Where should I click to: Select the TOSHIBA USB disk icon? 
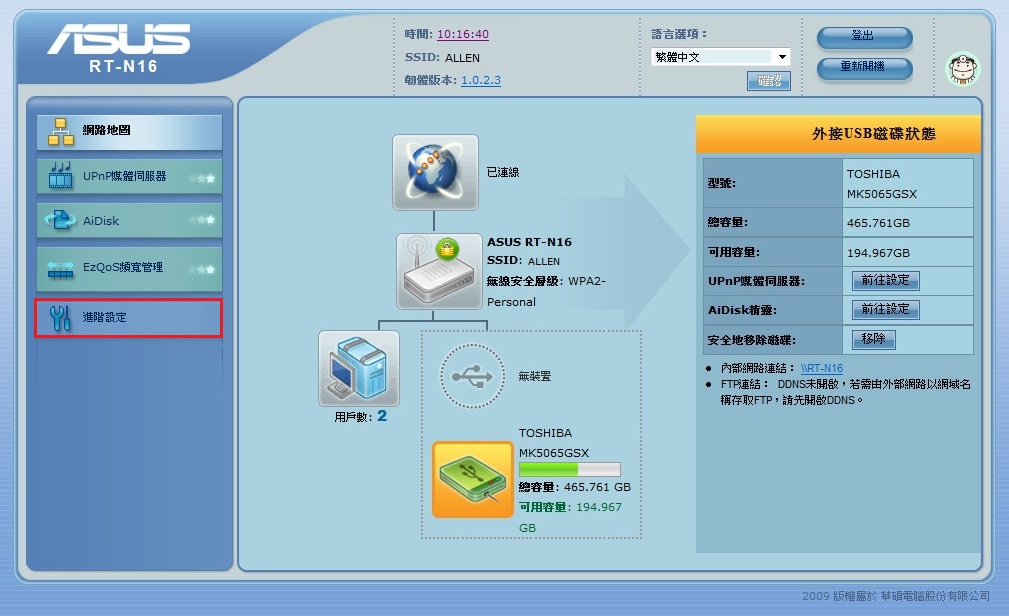tap(472, 480)
